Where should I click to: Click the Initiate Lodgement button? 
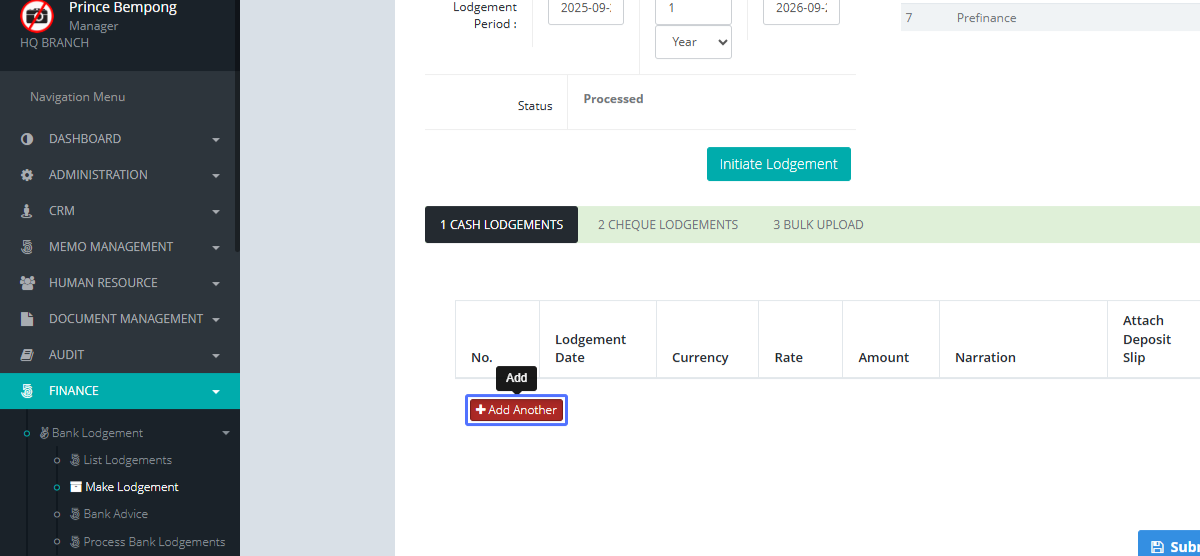click(x=778, y=164)
